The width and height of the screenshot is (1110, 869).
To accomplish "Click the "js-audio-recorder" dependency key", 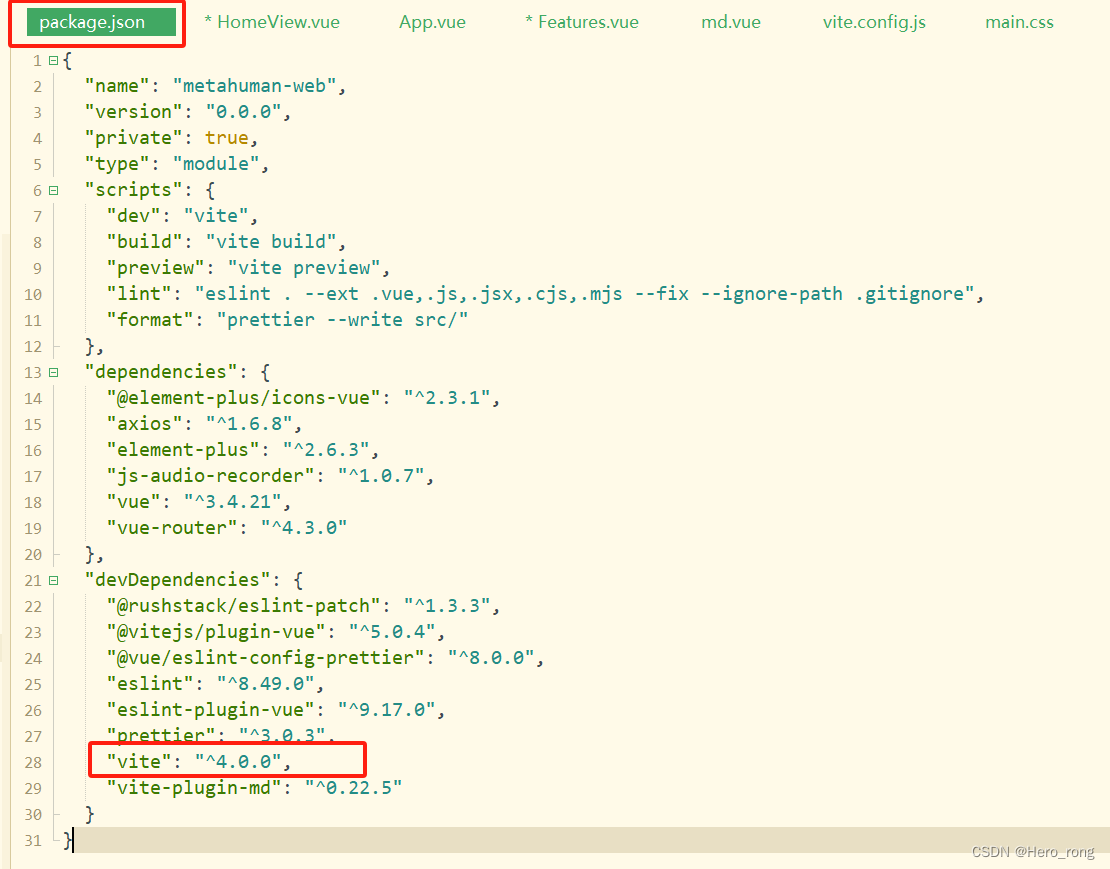I will coord(210,476).
